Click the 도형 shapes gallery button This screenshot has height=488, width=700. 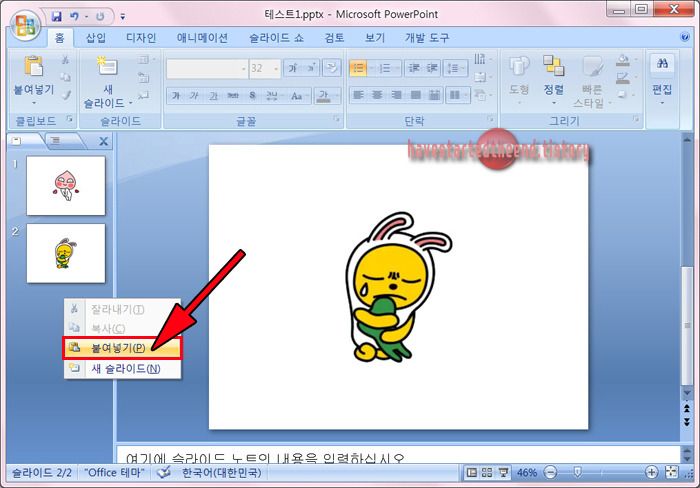coord(519,79)
